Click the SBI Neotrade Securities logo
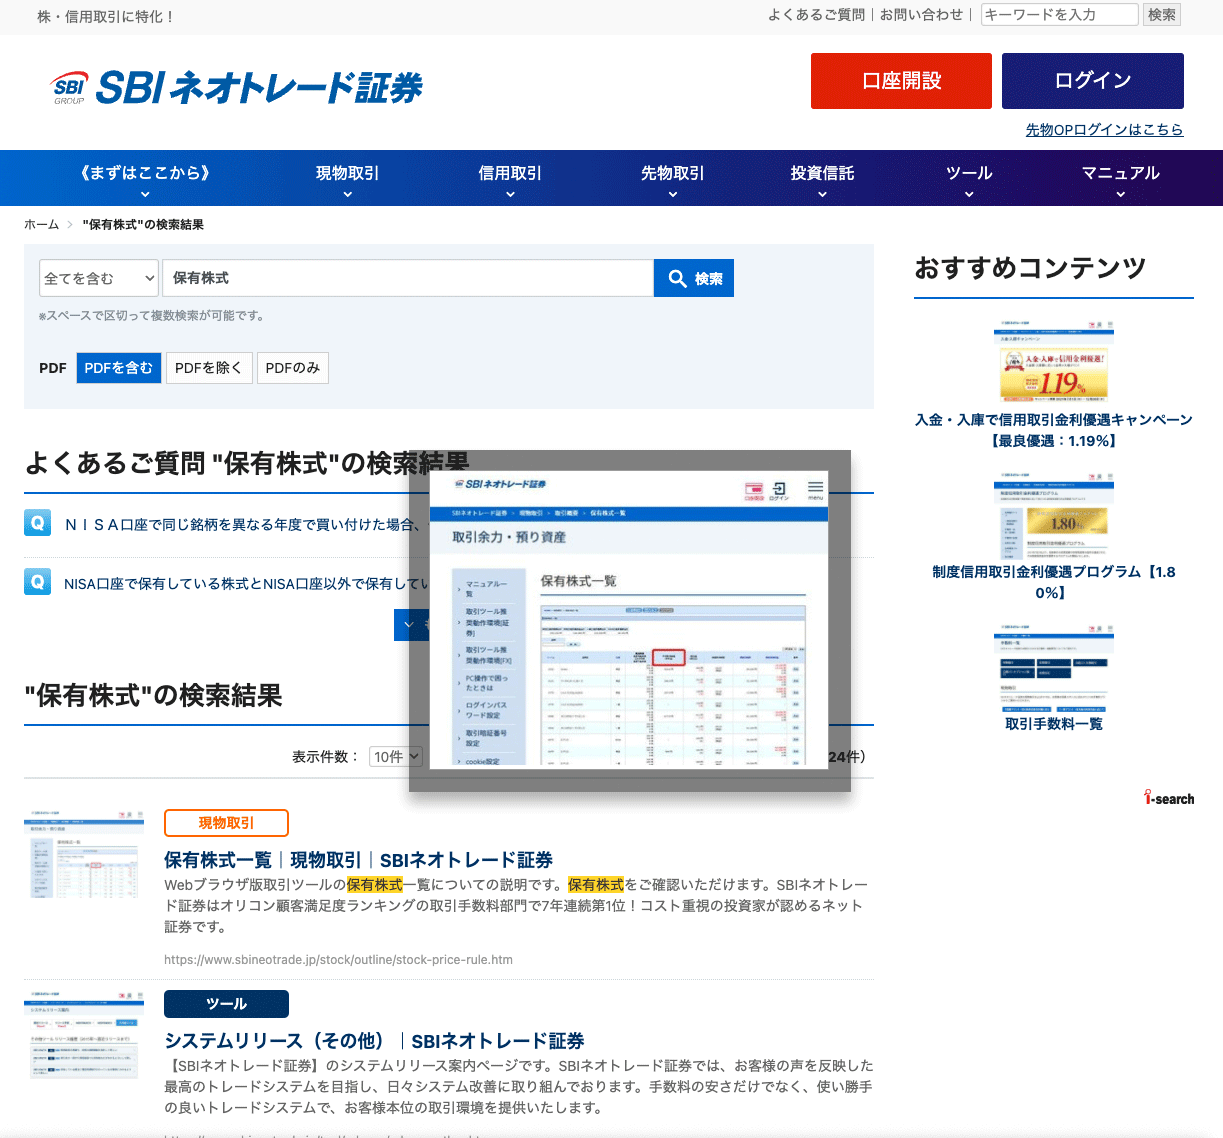Viewport: 1223px width, 1138px height. pyautogui.click(x=238, y=87)
